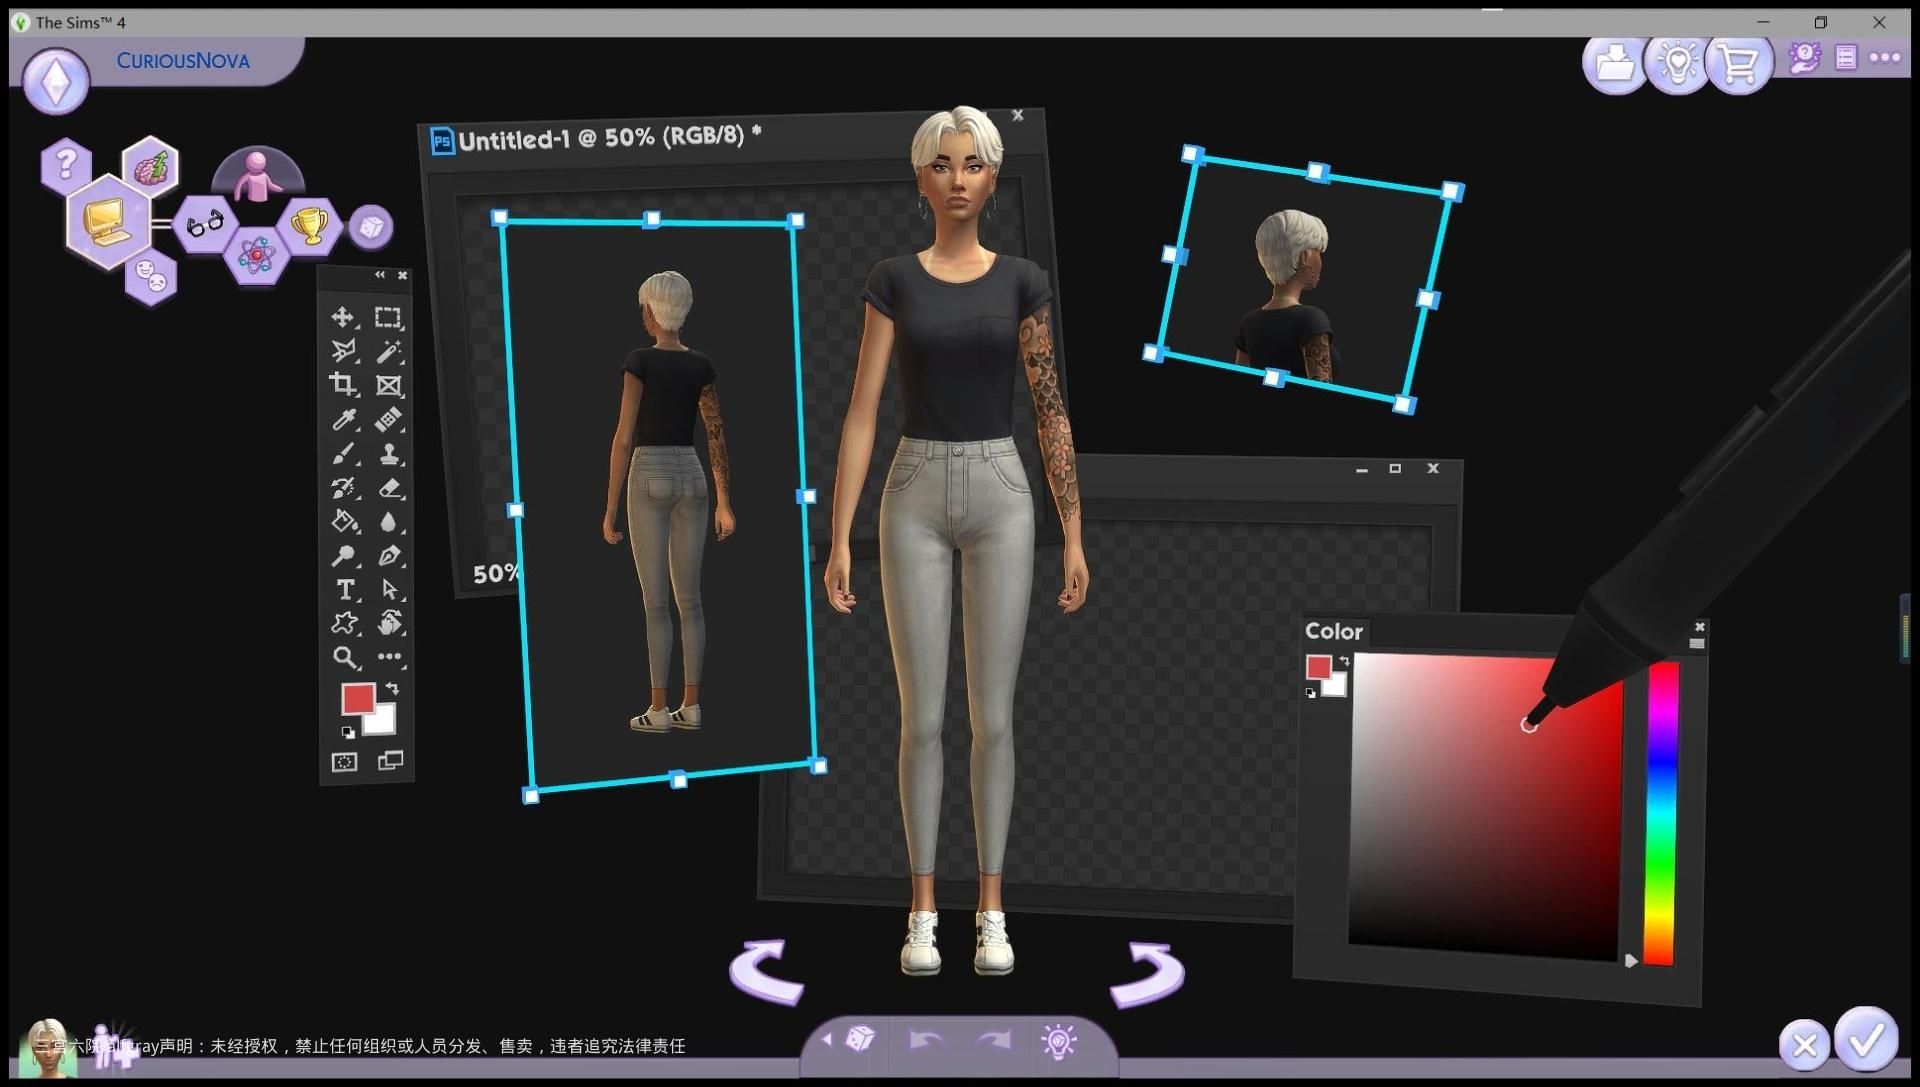Save sim with the folder download icon
The width and height of the screenshot is (1920, 1087).
pos(1614,64)
